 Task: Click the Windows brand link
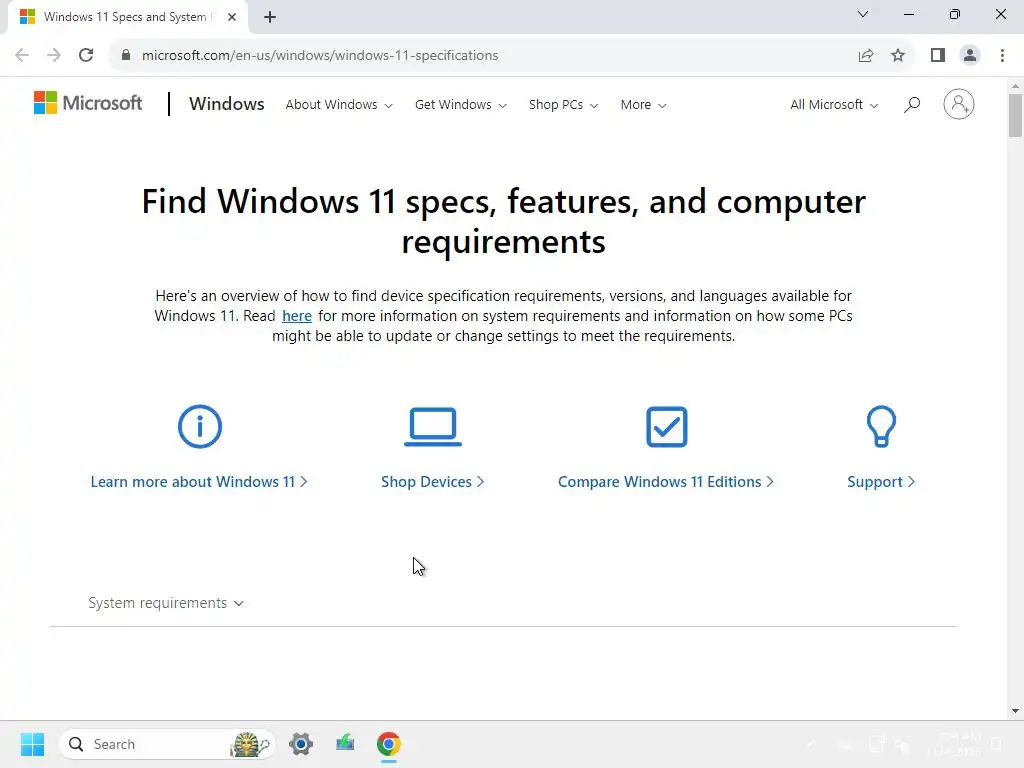pyautogui.click(x=227, y=104)
